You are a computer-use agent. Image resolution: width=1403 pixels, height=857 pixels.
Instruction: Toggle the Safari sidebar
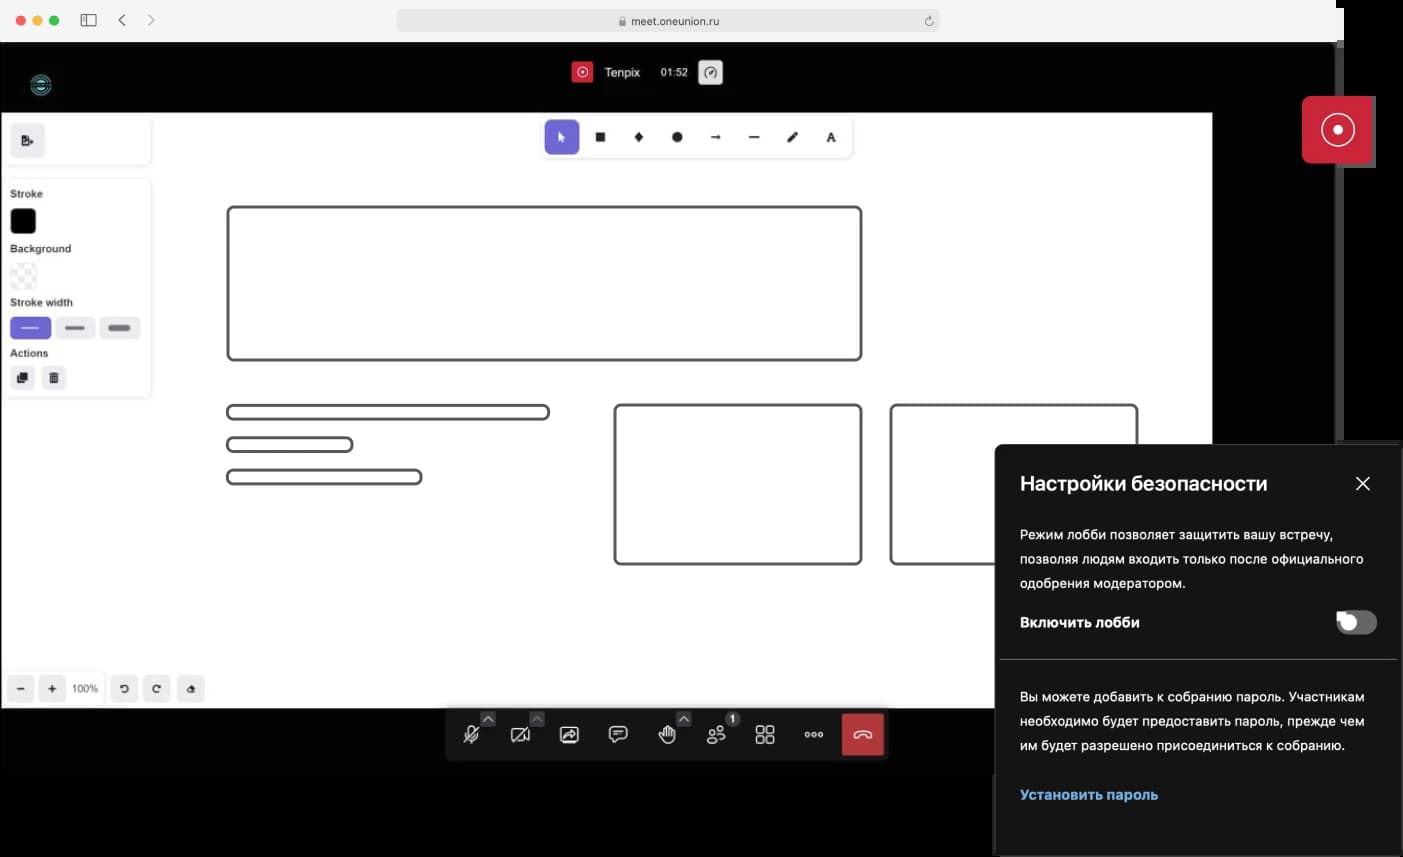click(89, 20)
